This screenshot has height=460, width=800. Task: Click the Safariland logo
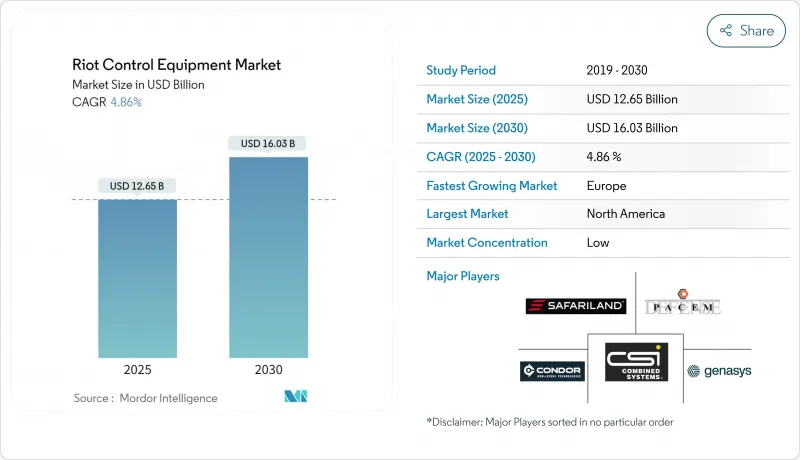tap(576, 306)
